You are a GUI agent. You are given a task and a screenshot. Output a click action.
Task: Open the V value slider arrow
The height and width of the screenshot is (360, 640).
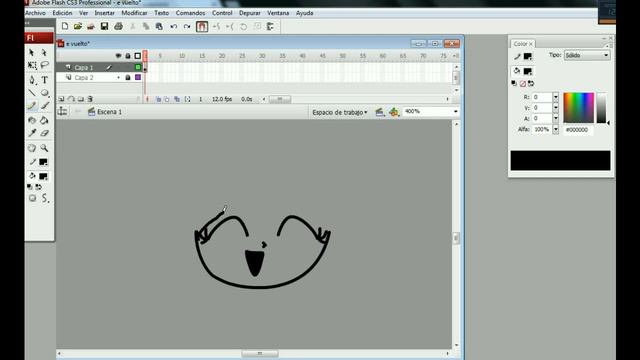(556, 108)
